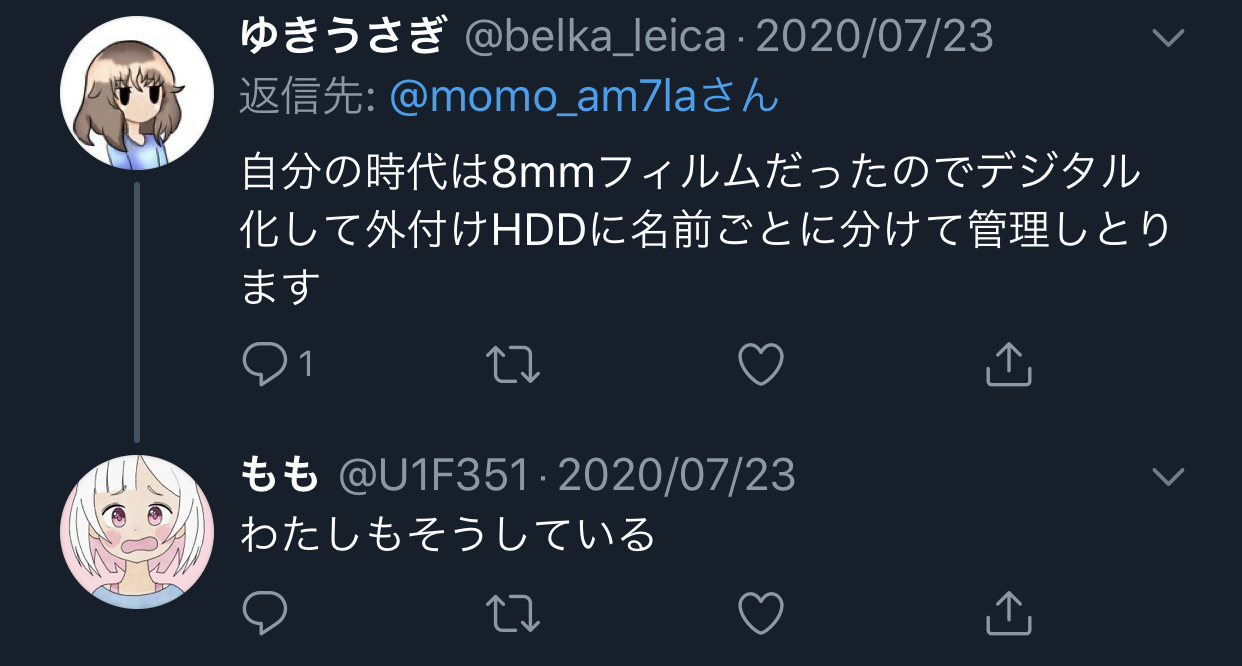
Task: Like ゆきうさぎ's tweet
Action: 760,365
